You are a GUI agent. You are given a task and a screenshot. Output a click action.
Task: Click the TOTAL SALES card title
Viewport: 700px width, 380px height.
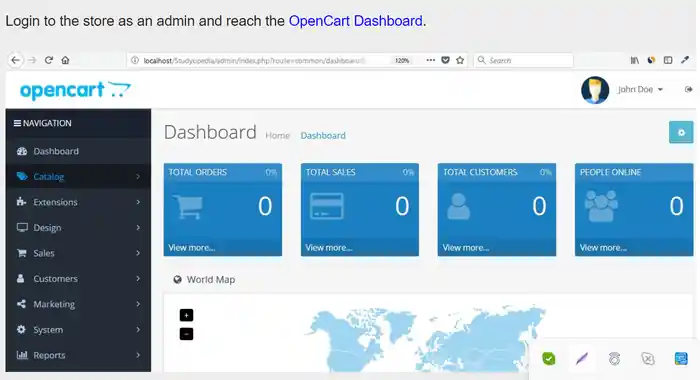[330, 172]
